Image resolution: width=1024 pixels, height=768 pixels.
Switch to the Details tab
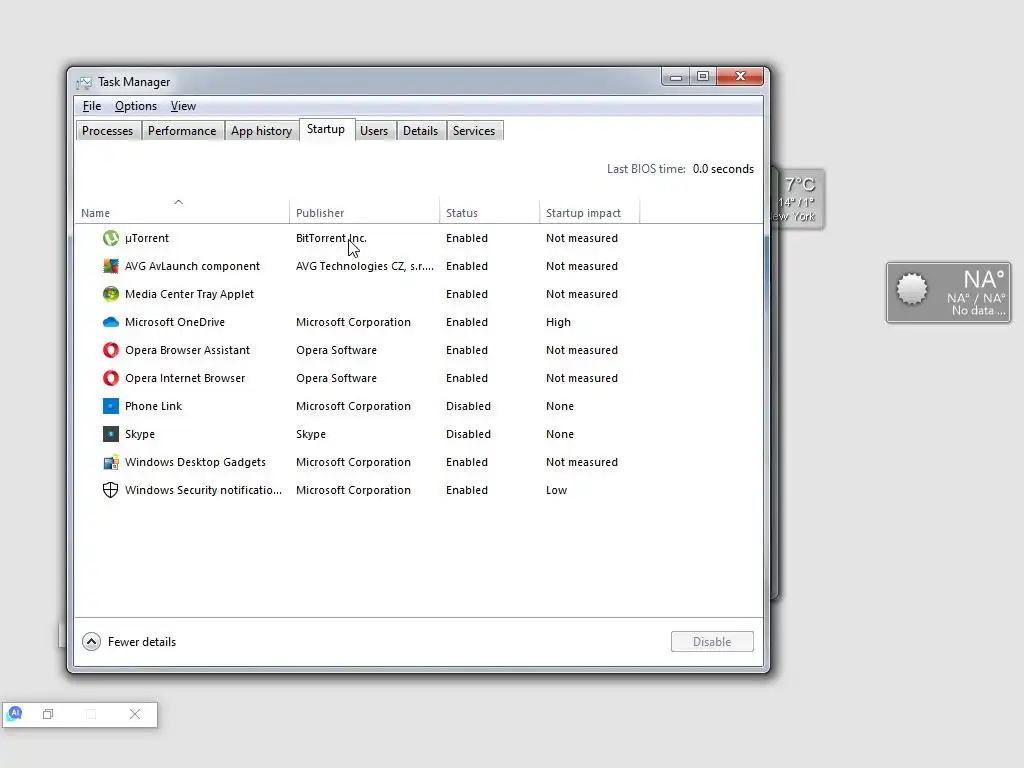coord(421,131)
